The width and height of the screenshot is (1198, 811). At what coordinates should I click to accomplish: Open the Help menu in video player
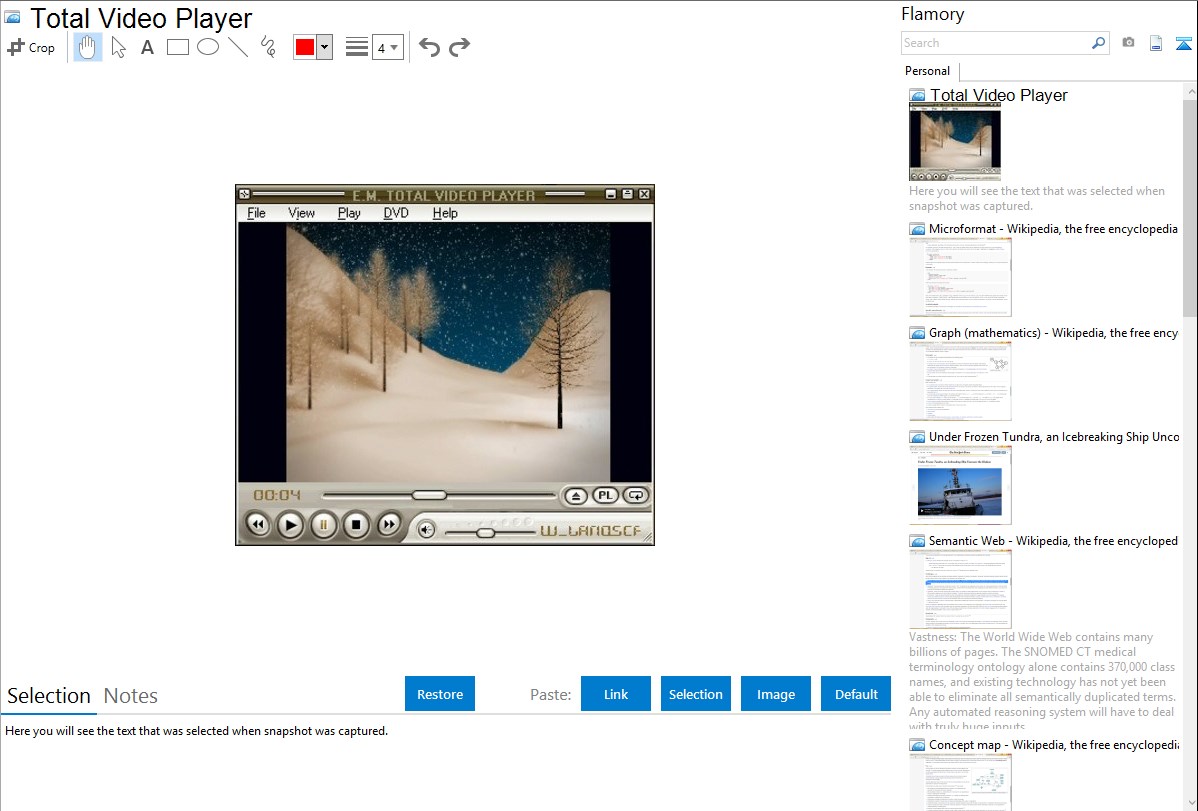pyautogui.click(x=445, y=213)
